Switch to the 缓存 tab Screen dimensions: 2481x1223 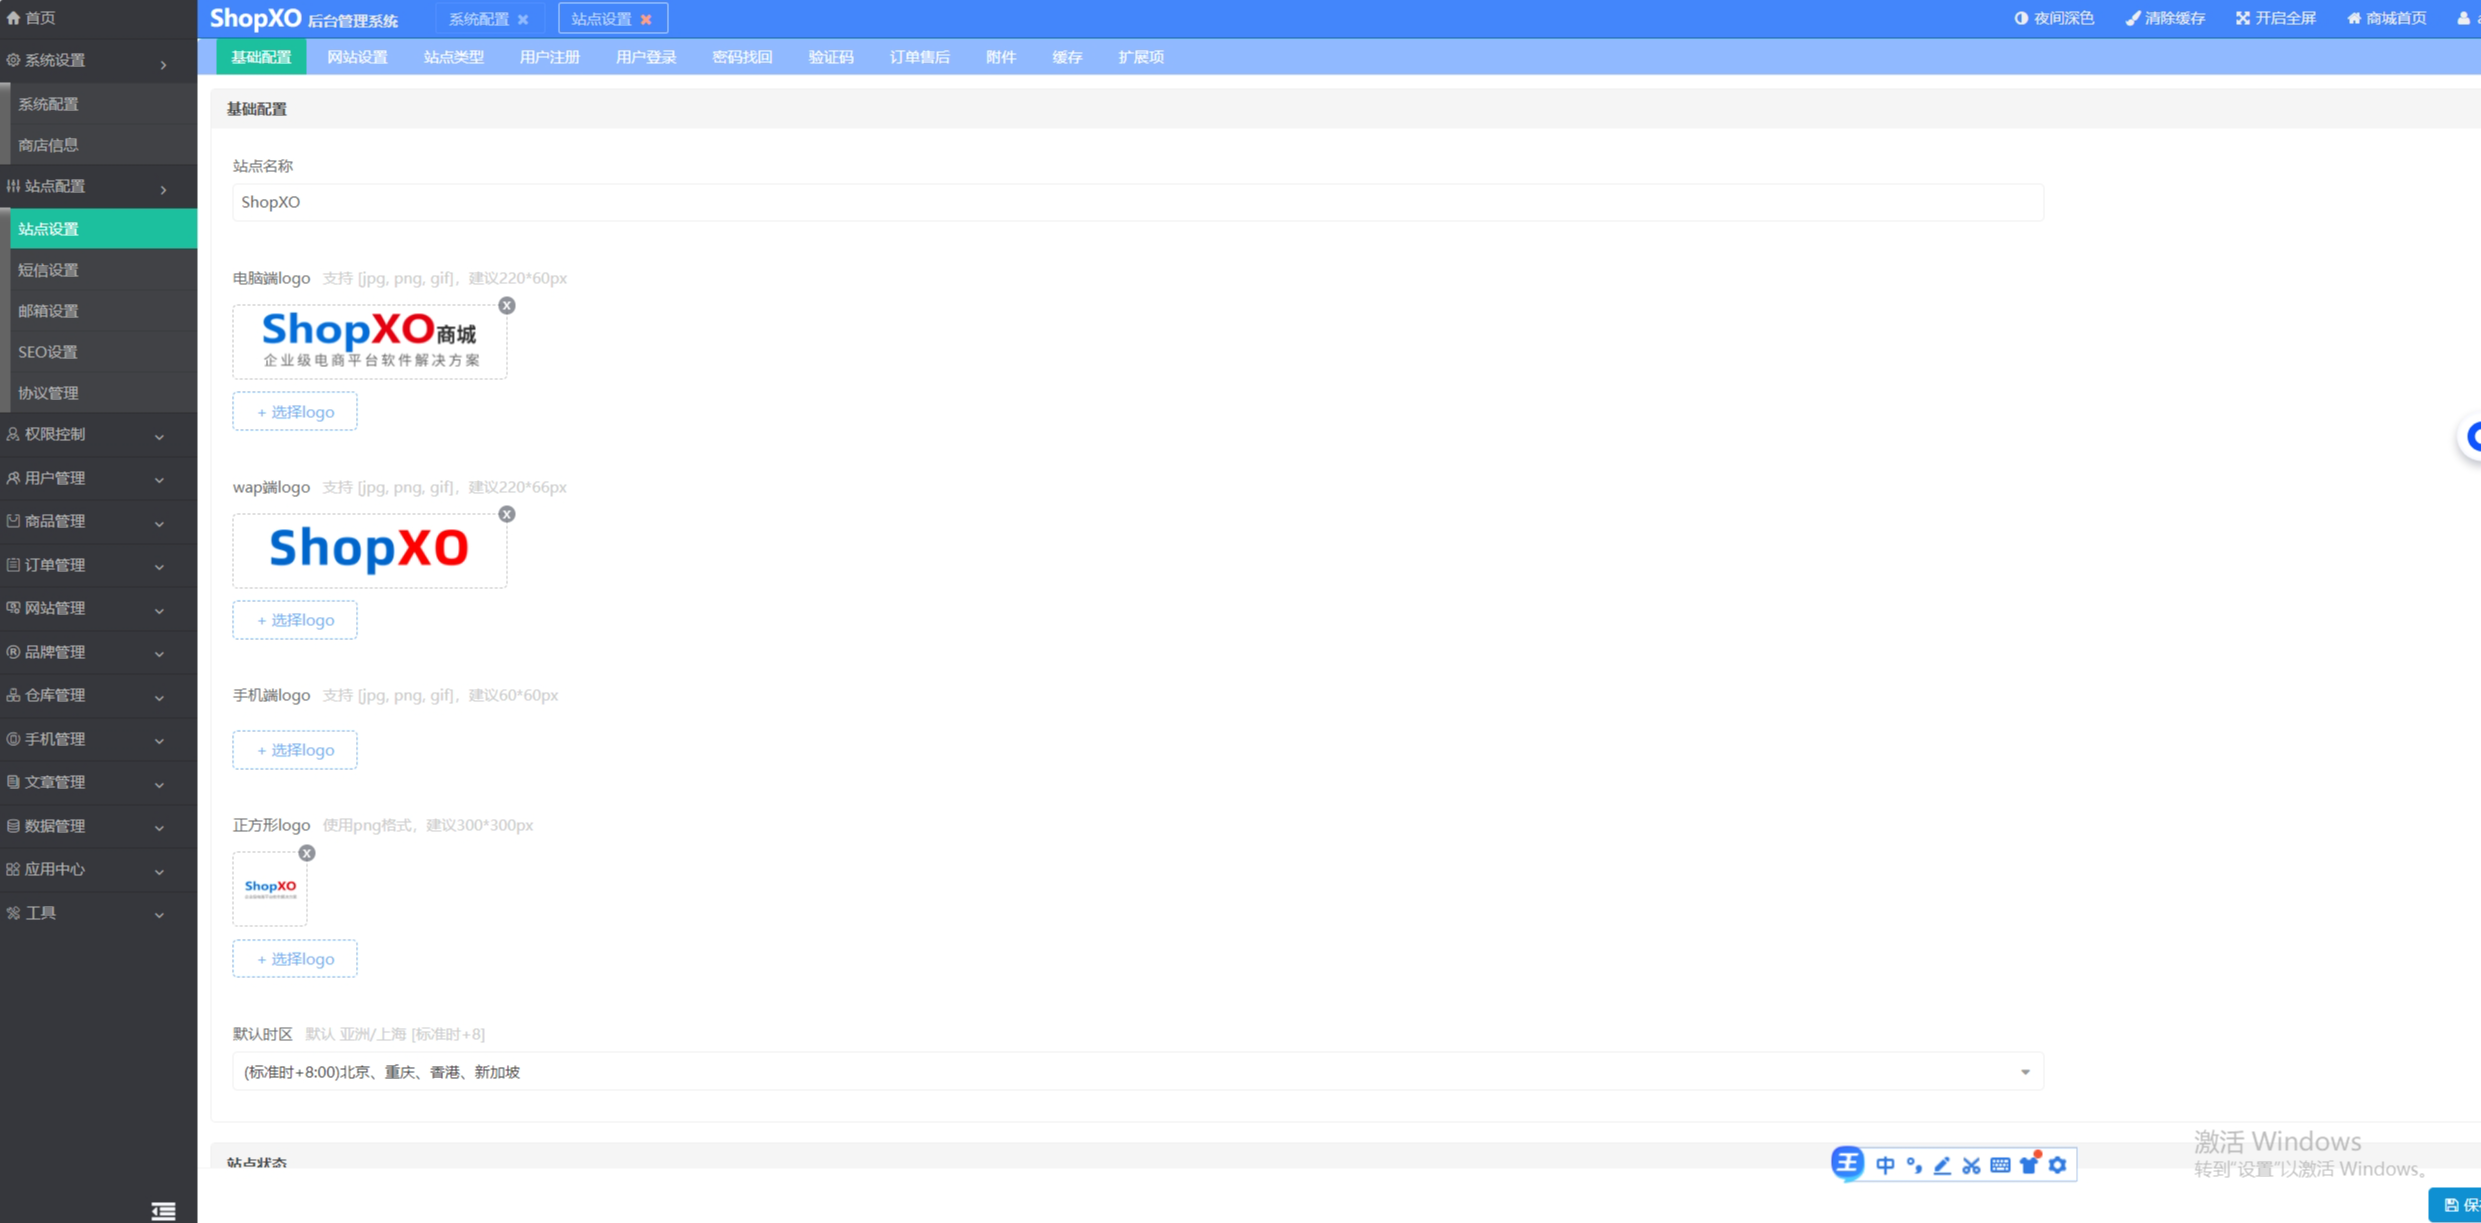1067,57
